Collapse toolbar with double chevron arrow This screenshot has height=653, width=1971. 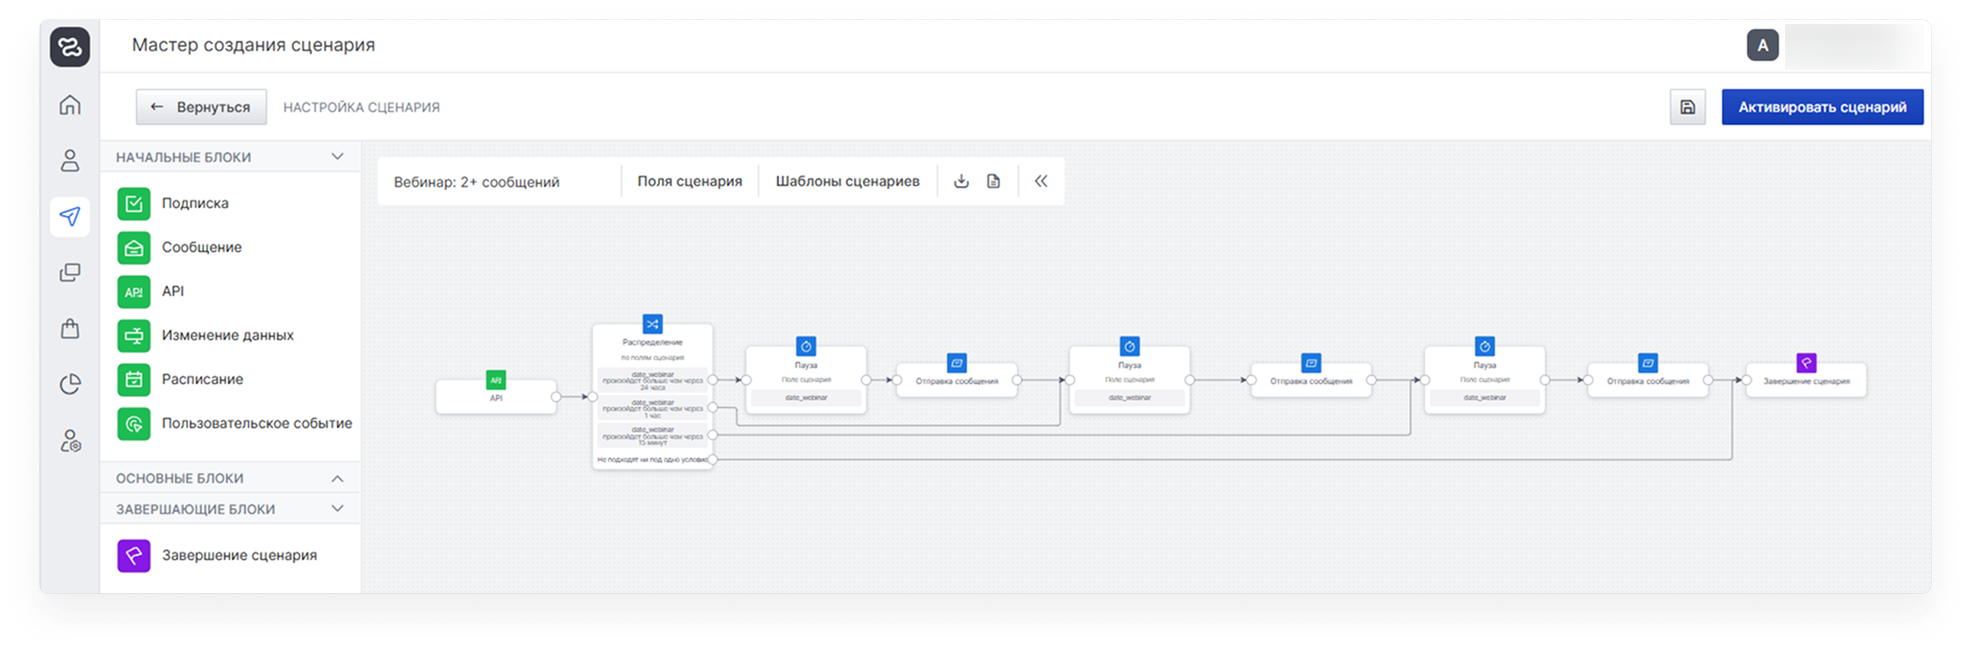tap(1041, 181)
